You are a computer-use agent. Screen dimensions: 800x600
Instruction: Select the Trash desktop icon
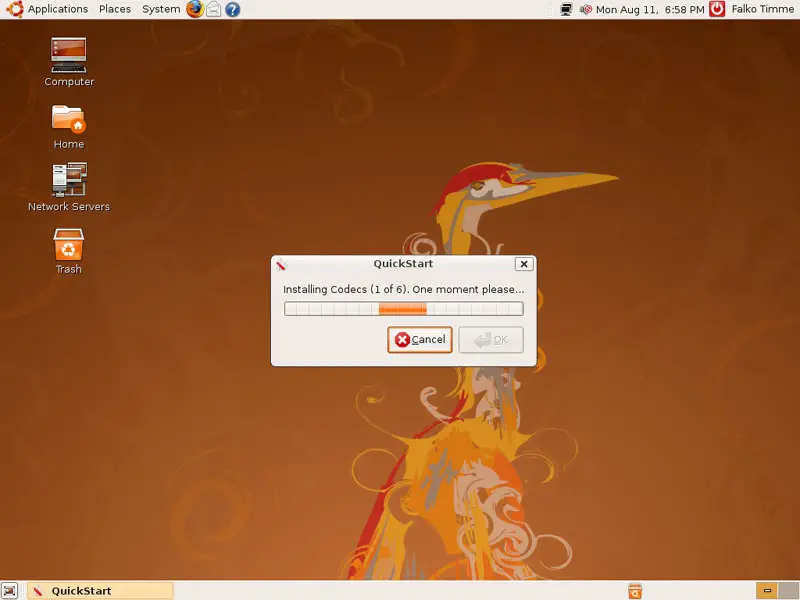click(68, 251)
